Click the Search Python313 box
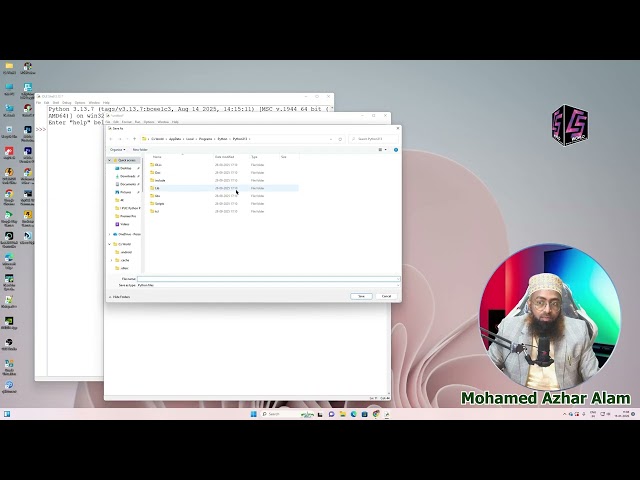This screenshot has height=480, width=640. click(x=370, y=139)
